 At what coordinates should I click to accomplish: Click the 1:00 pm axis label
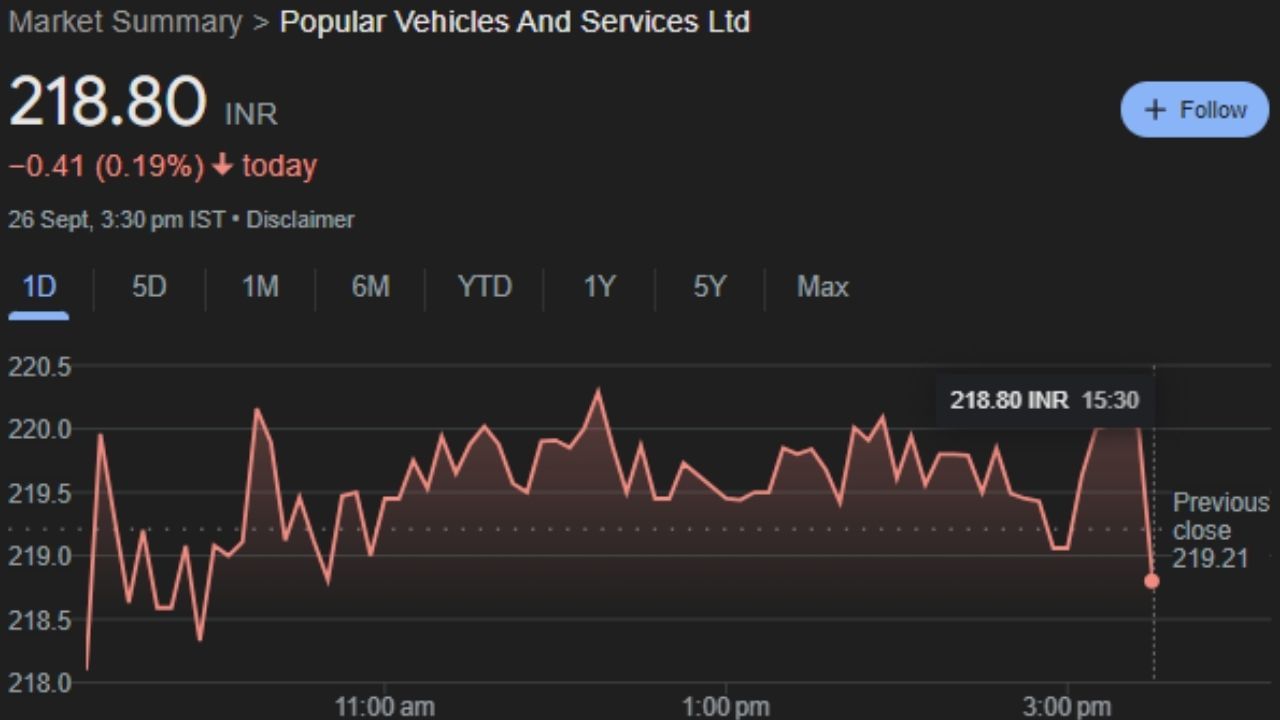tap(726, 707)
